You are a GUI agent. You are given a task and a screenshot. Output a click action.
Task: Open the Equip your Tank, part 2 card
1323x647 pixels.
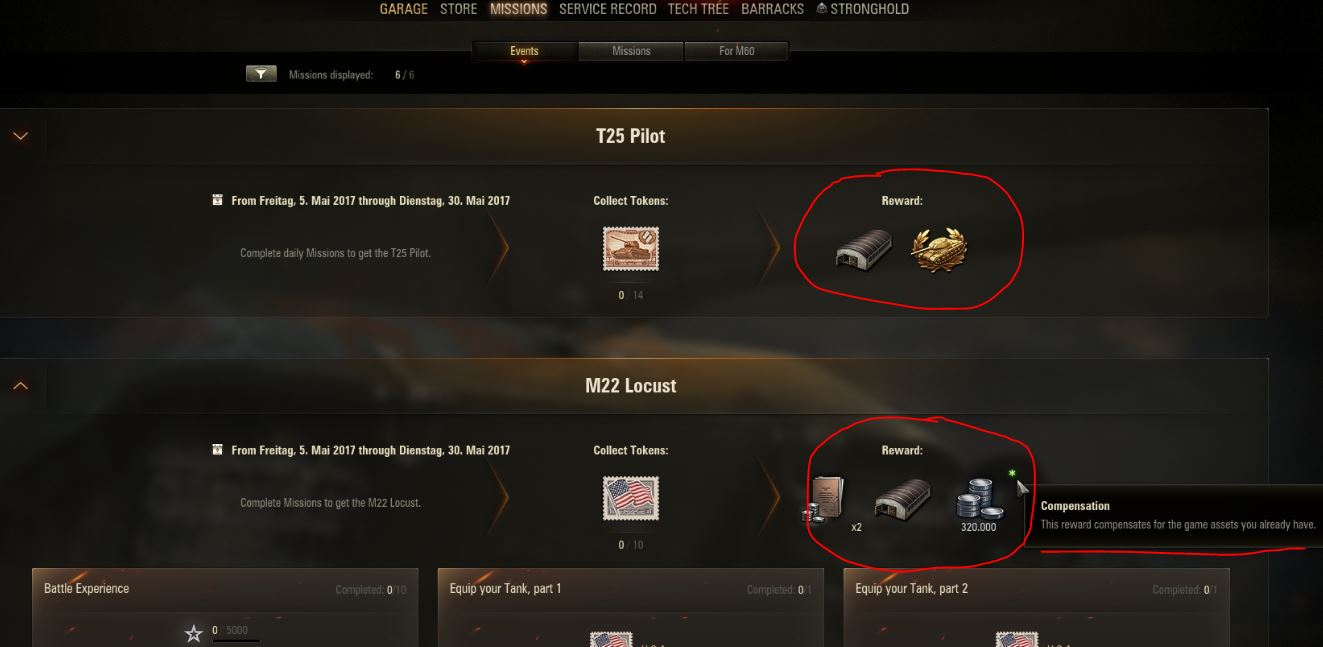(1036, 608)
